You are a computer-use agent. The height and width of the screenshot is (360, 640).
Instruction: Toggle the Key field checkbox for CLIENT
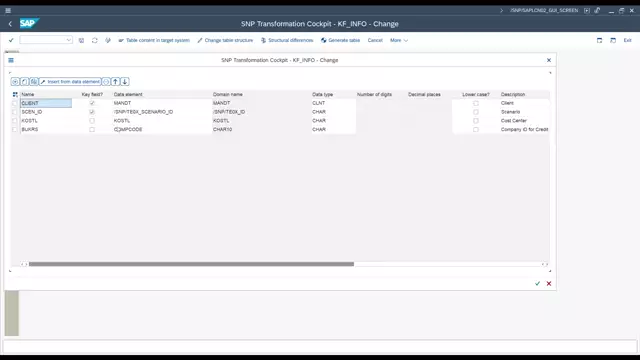[x=92, y=103]
